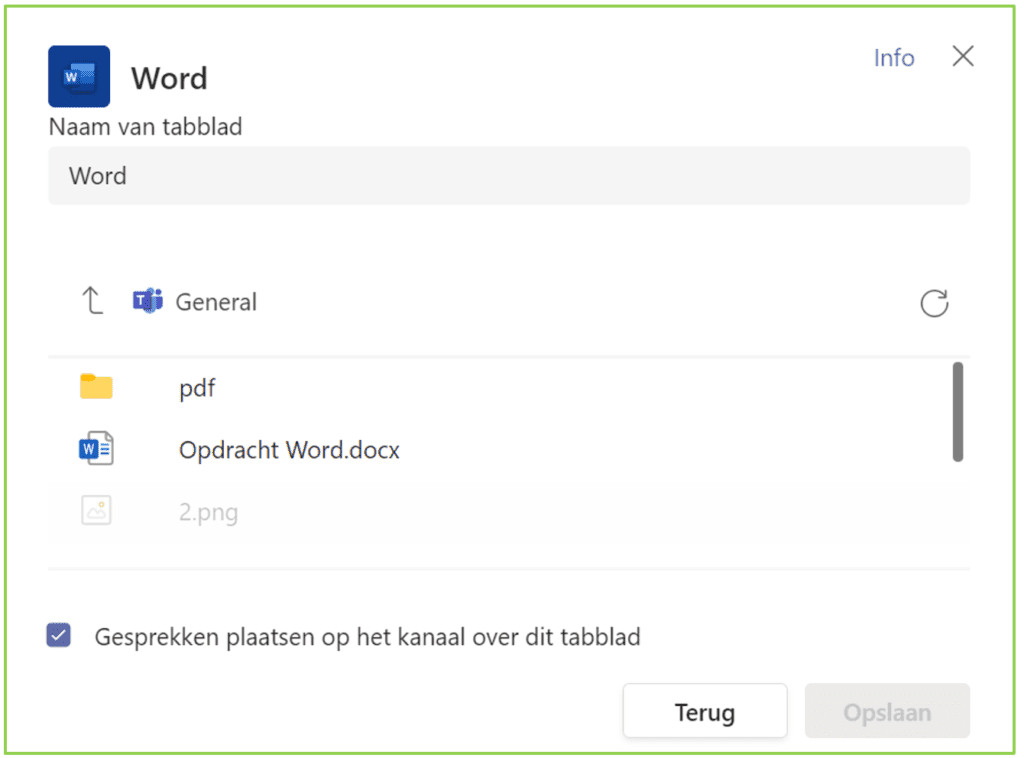Screen dimensions: 1024x758
Task: Click the 'Word' dialog title
Action: click(169, 78)
